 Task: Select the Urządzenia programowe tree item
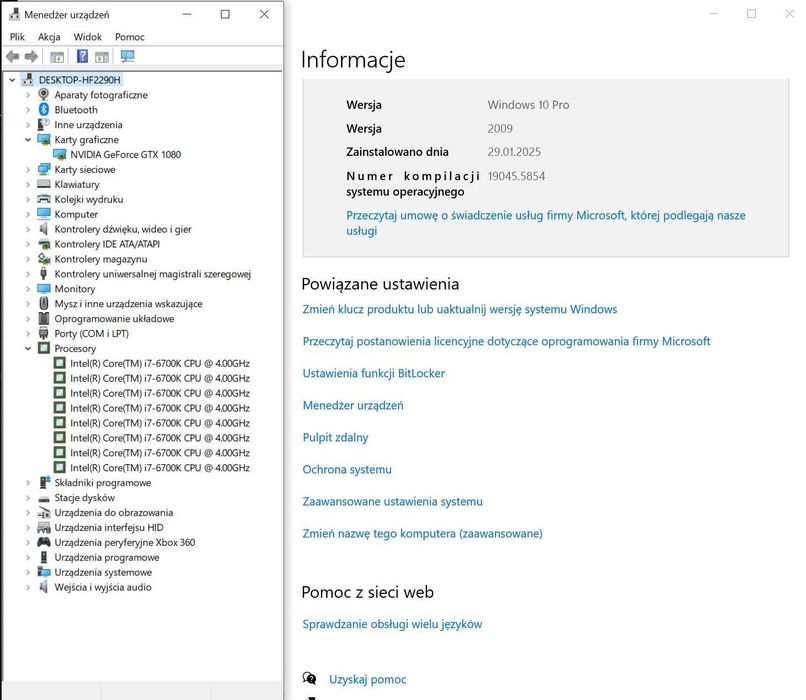click(x=107, y=557)
